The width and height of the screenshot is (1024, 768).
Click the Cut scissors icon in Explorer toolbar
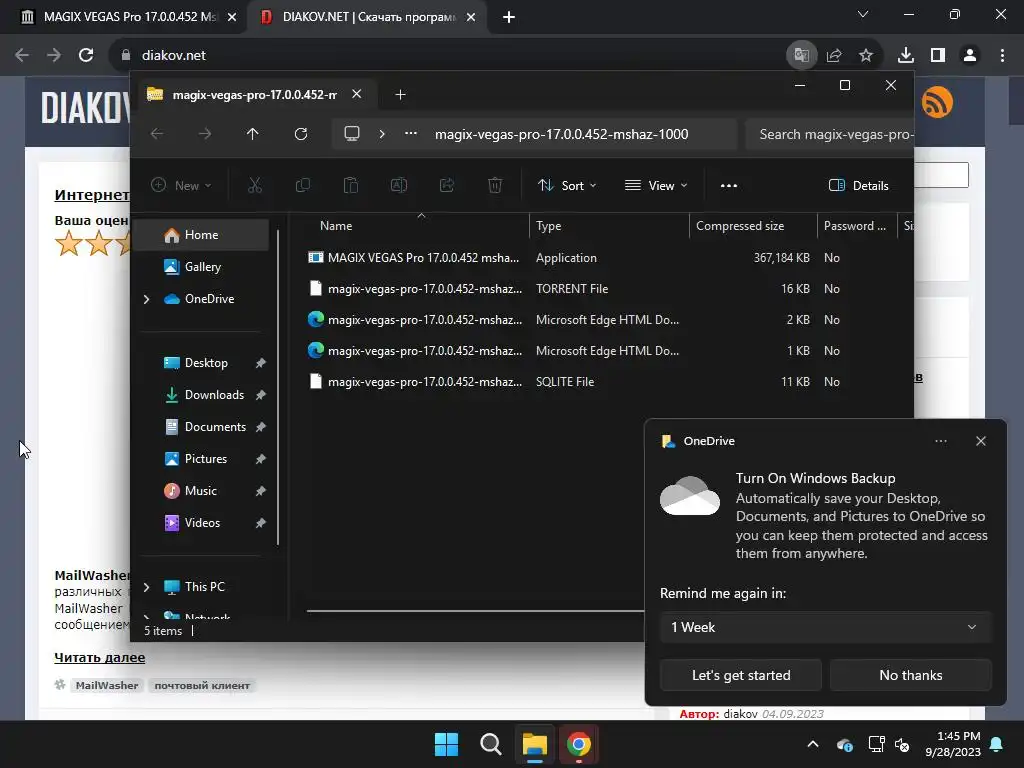255,185
